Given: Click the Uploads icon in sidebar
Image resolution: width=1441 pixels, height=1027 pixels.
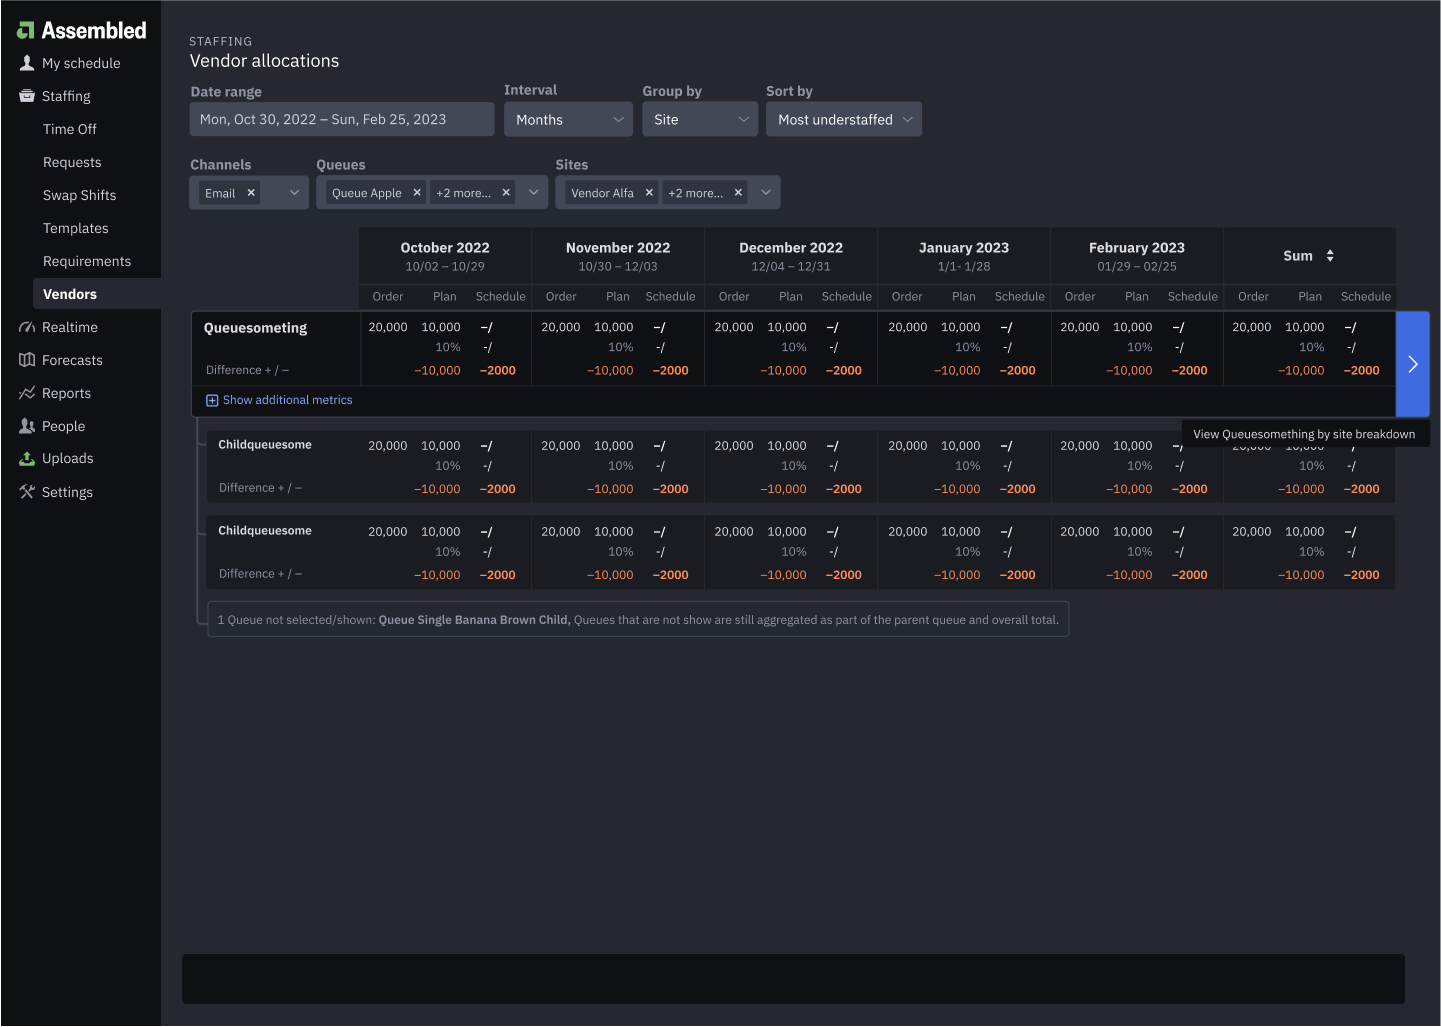Looking at the screenshot, I should (x=27, y=459).
